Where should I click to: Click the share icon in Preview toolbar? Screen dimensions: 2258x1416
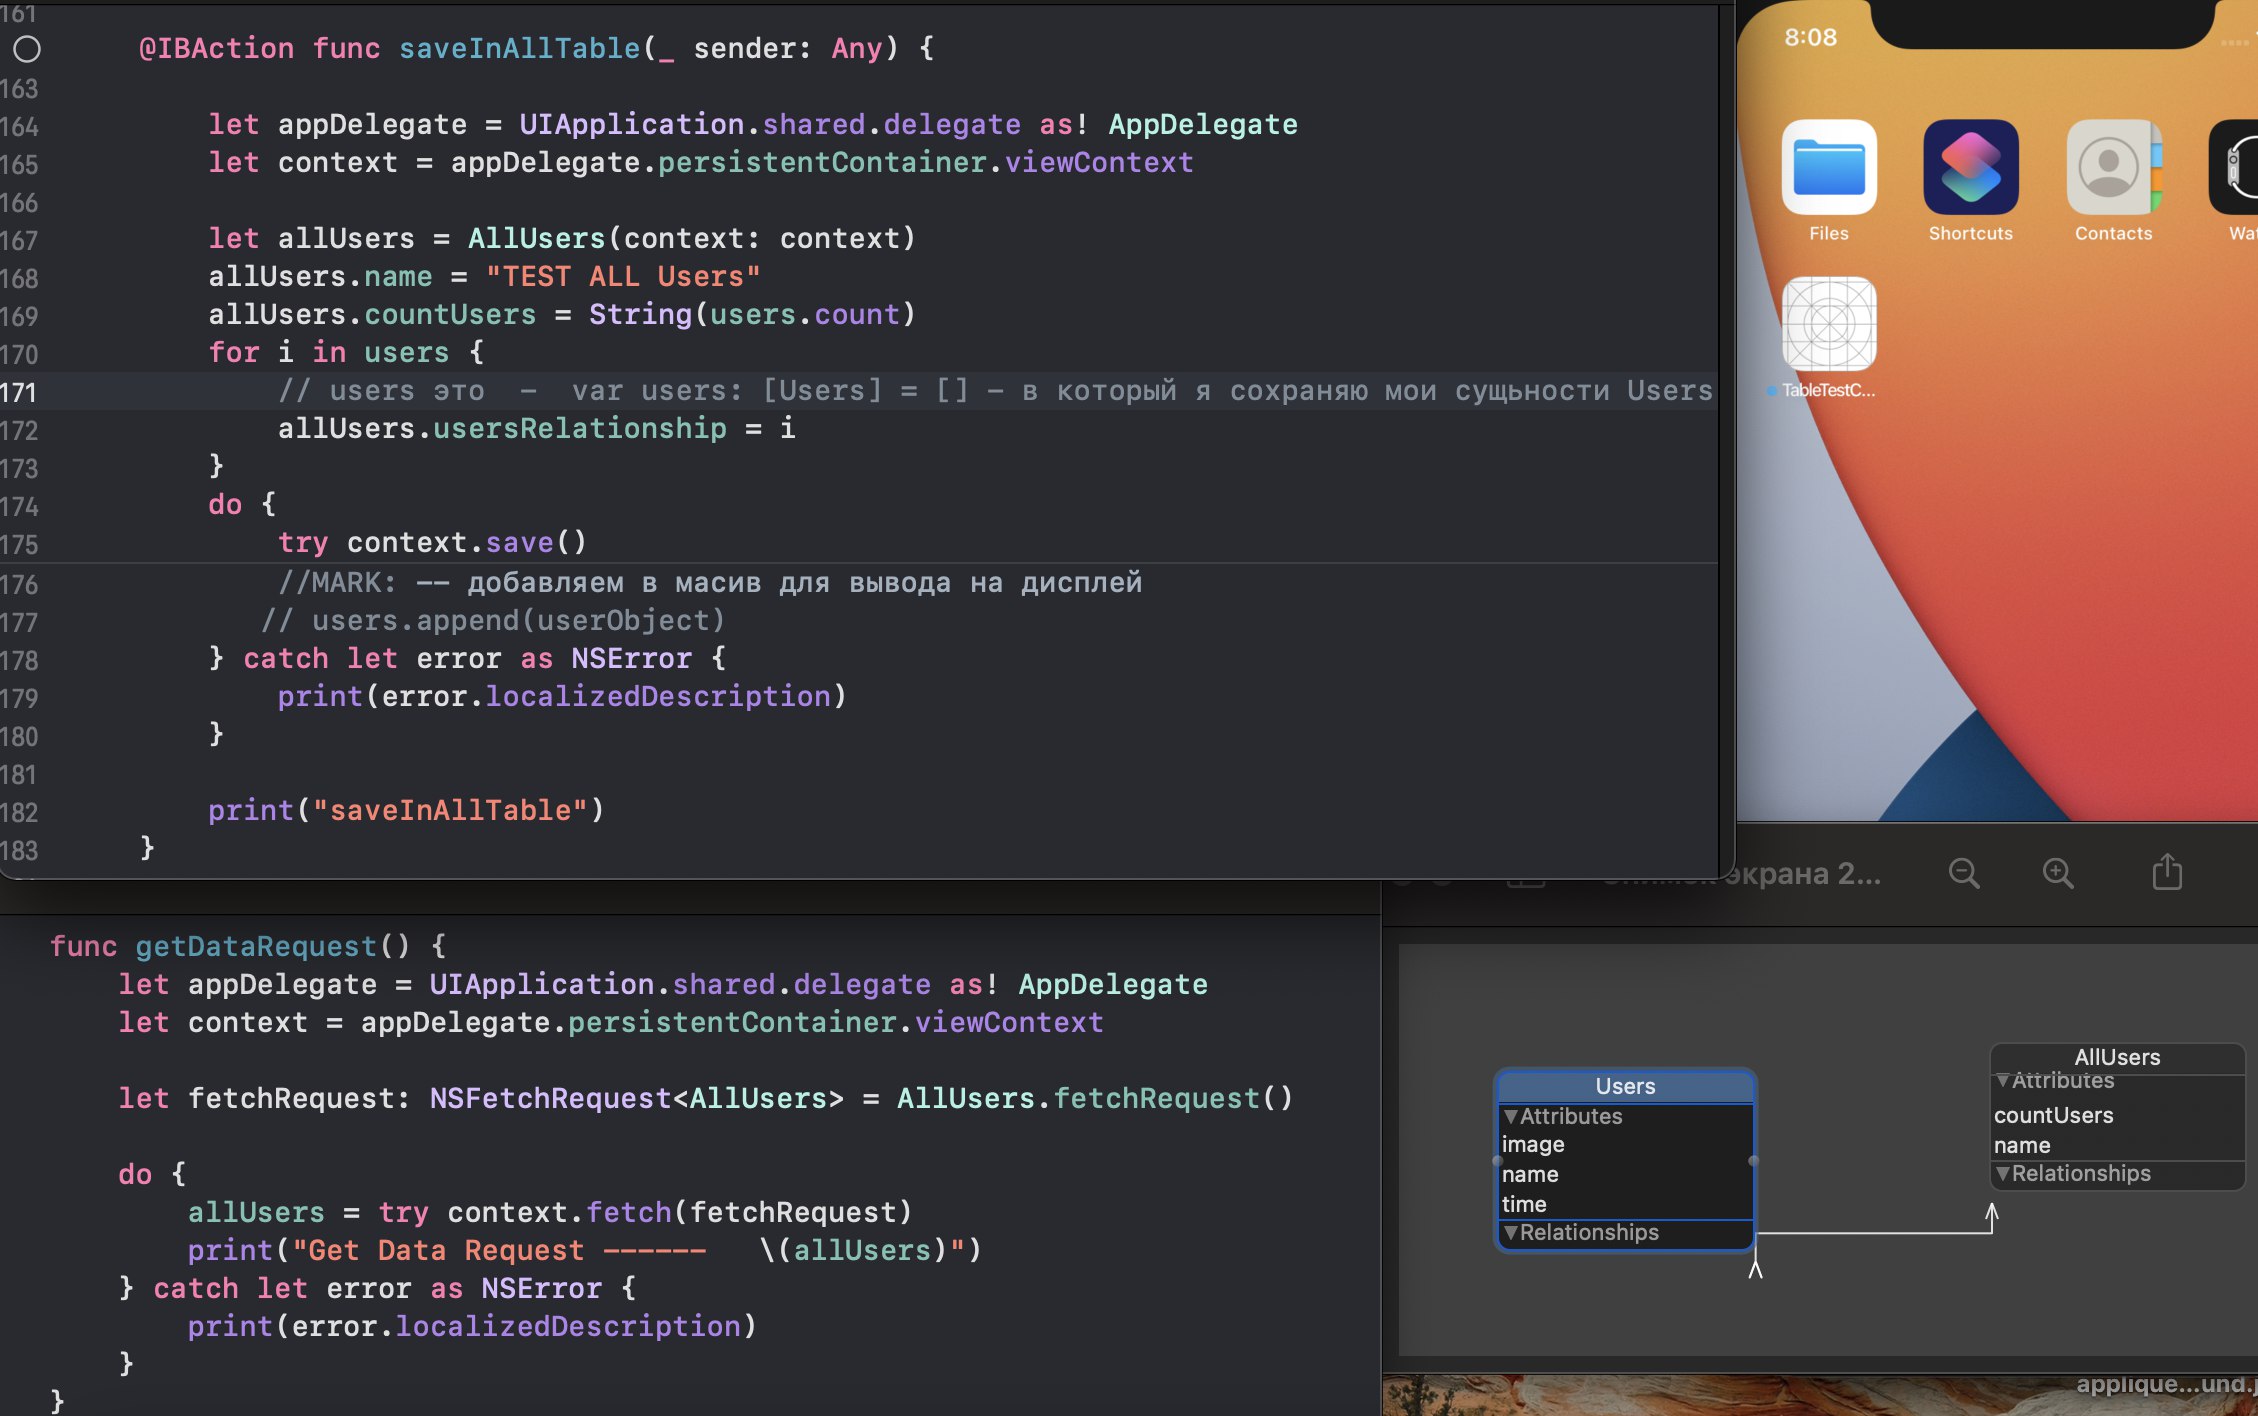coord(2166,872)
